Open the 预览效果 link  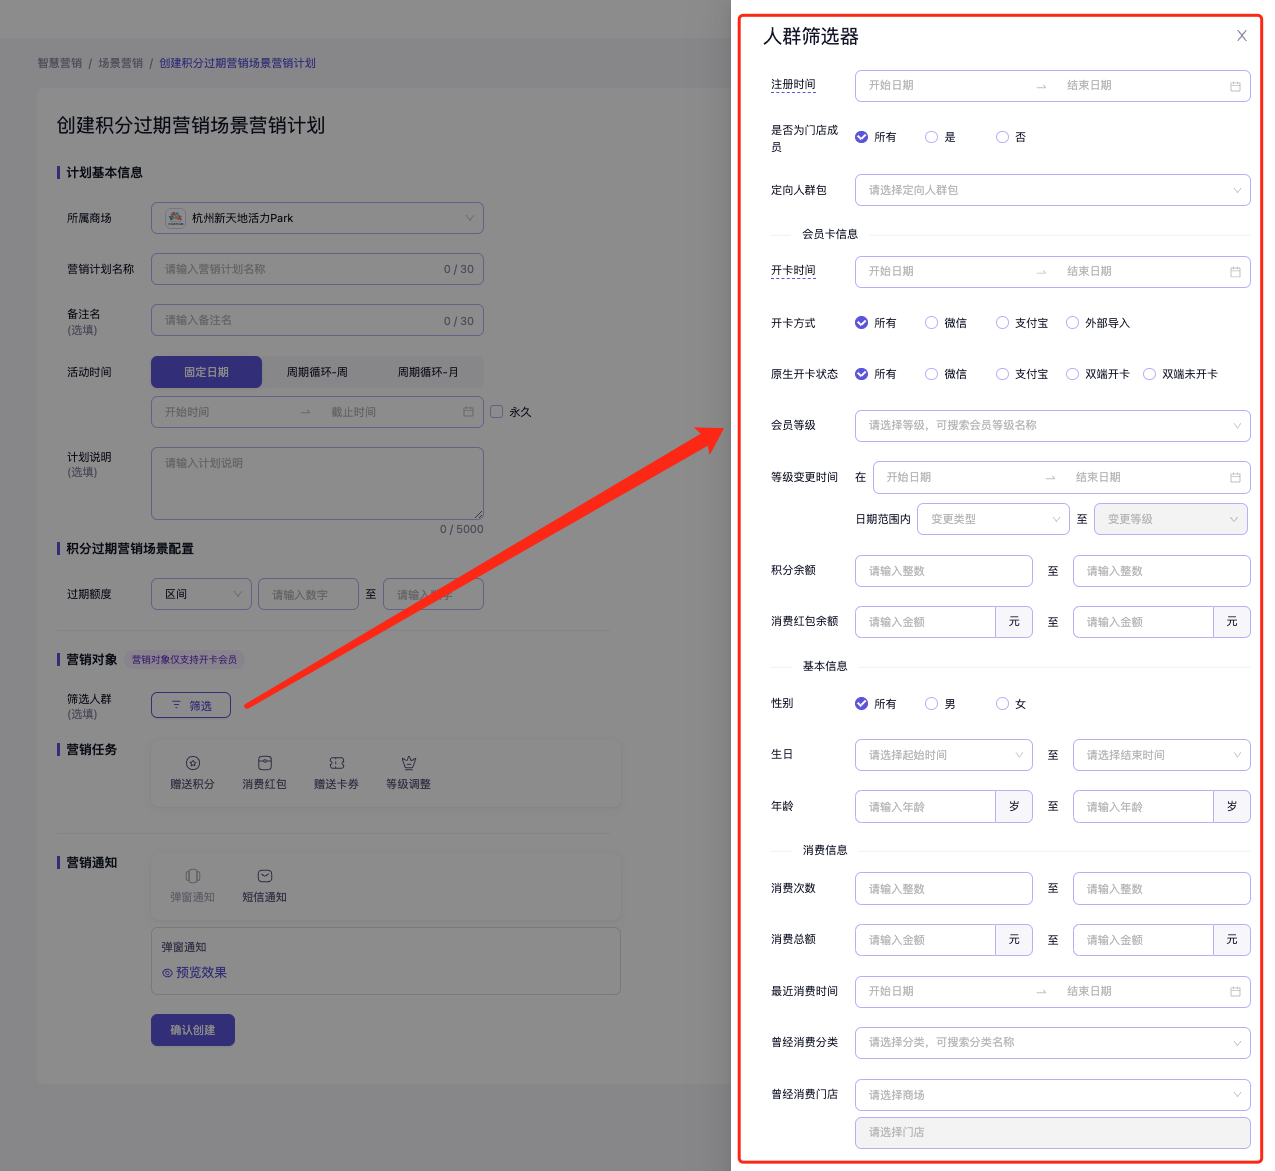coord(195,973)
